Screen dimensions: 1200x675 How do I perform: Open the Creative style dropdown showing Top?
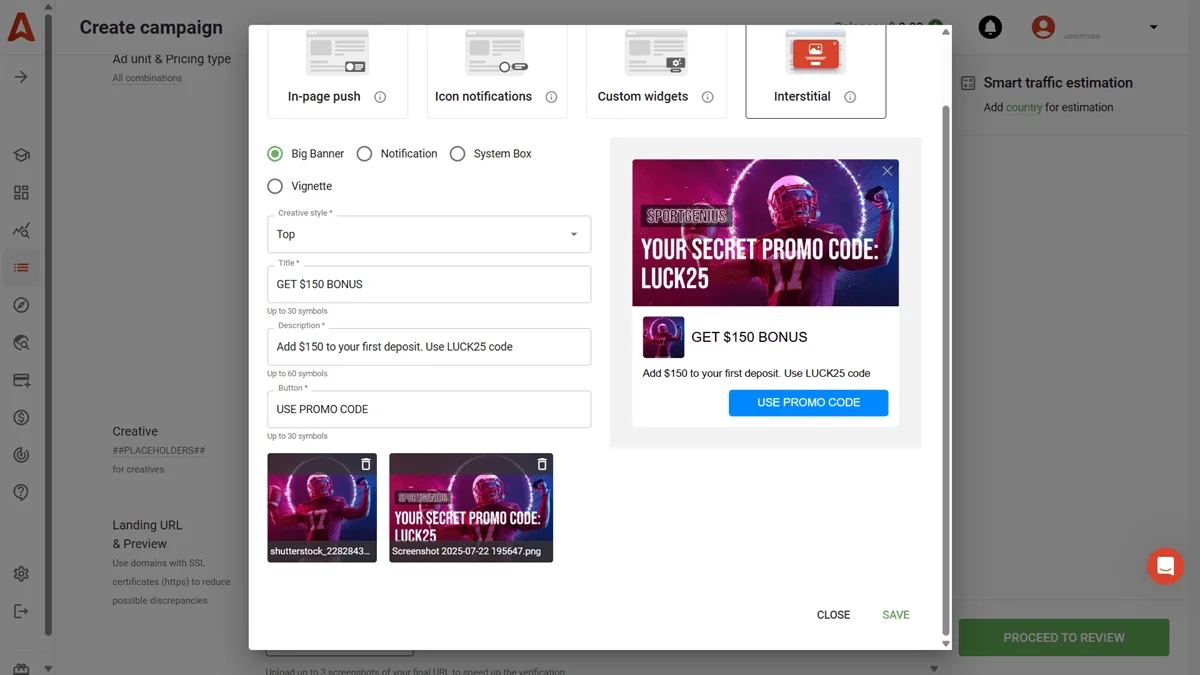[x=428, y=234]
